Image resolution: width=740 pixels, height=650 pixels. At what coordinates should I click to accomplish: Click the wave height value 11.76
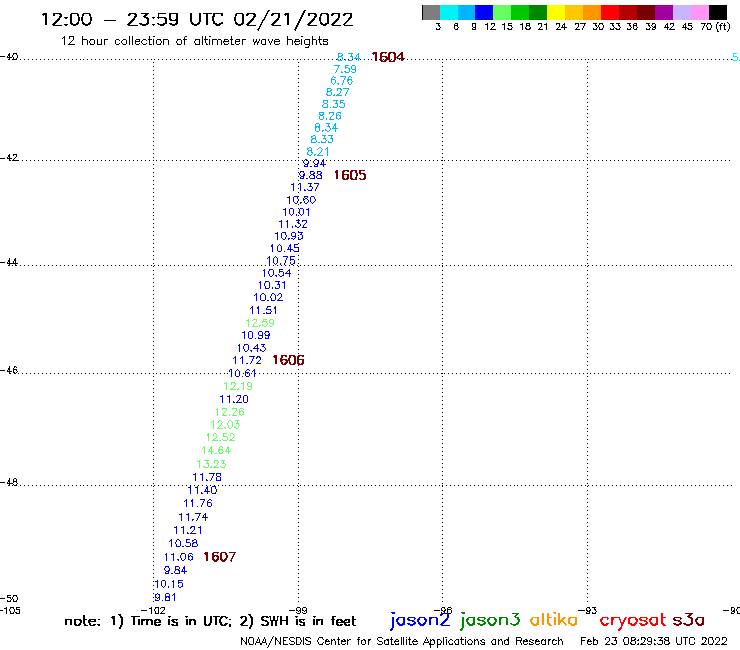pos(198,504)
